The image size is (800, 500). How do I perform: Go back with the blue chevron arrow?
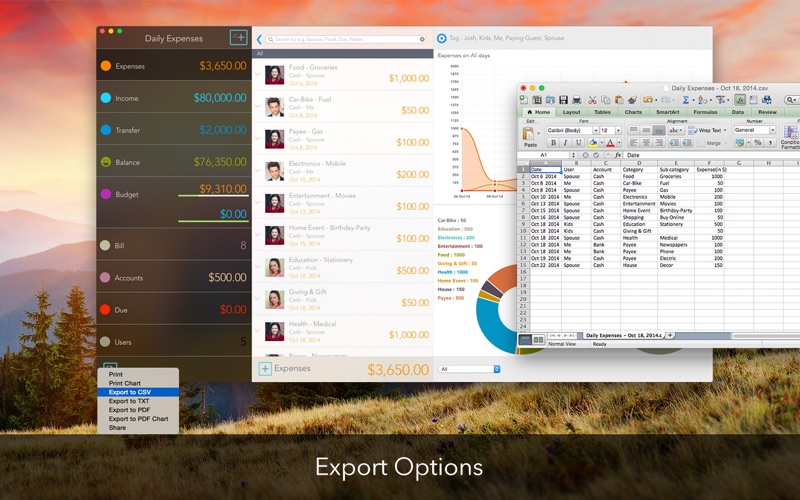click(259, 39)
